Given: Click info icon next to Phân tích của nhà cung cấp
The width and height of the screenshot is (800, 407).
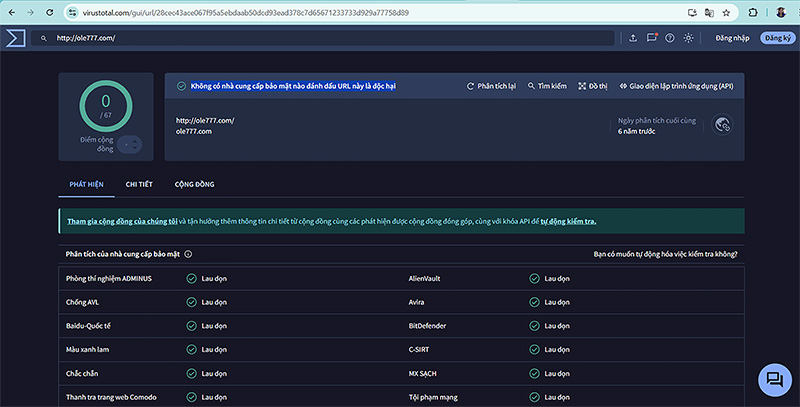Looking at the screenshot, I should coord(188,254).
